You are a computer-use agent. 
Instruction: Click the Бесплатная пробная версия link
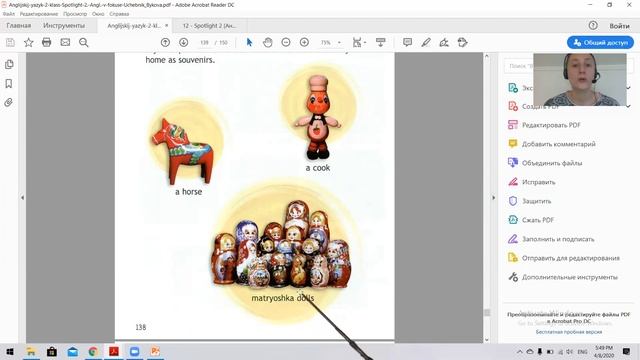569,332
